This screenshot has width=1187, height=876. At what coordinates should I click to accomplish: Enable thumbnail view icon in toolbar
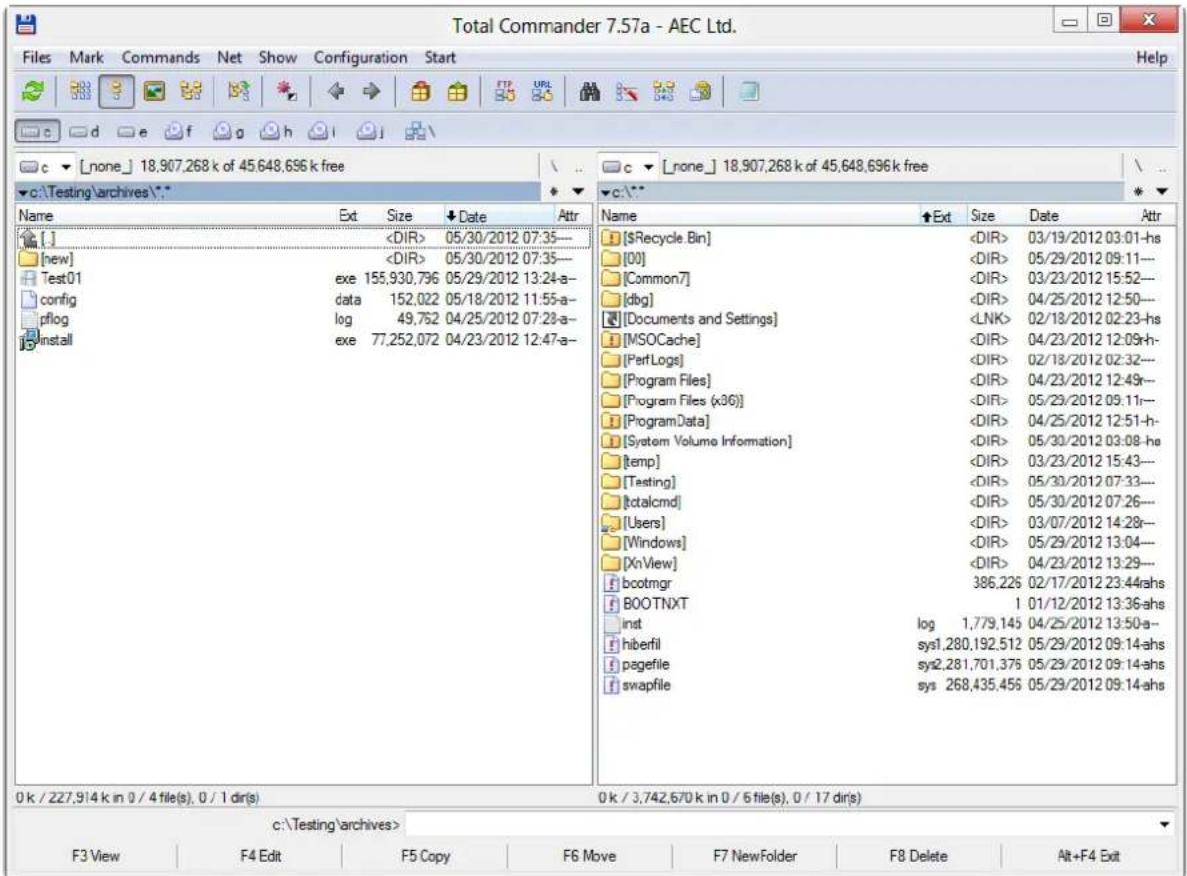(x=154, y=92)
